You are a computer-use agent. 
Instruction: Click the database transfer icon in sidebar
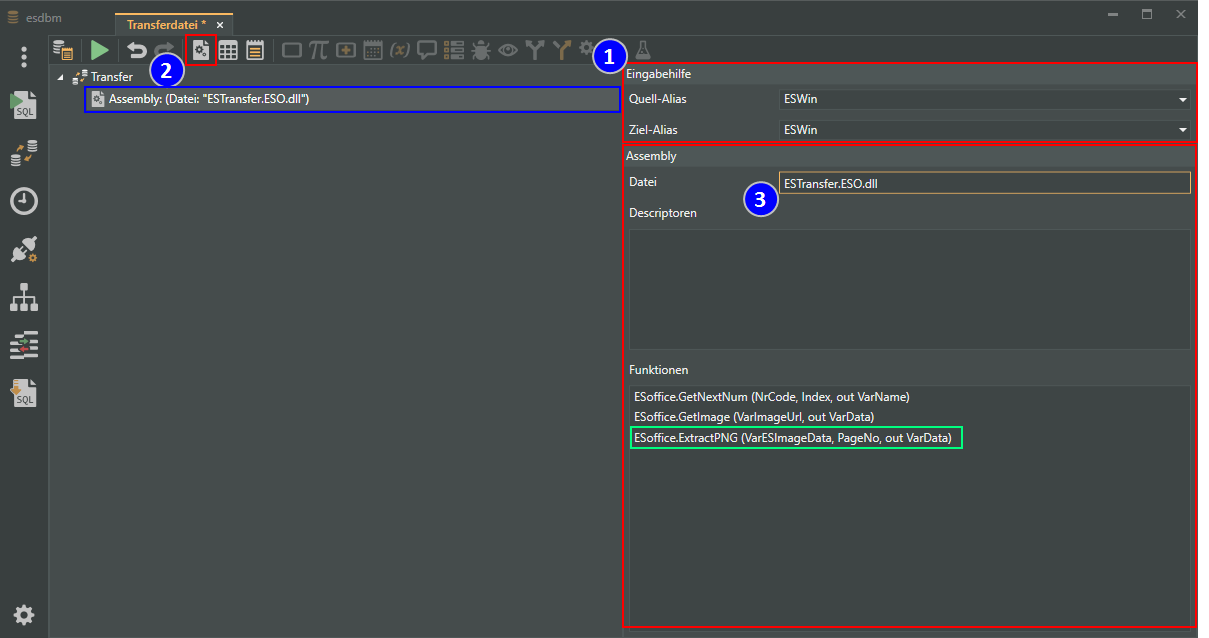pos(24,153)
